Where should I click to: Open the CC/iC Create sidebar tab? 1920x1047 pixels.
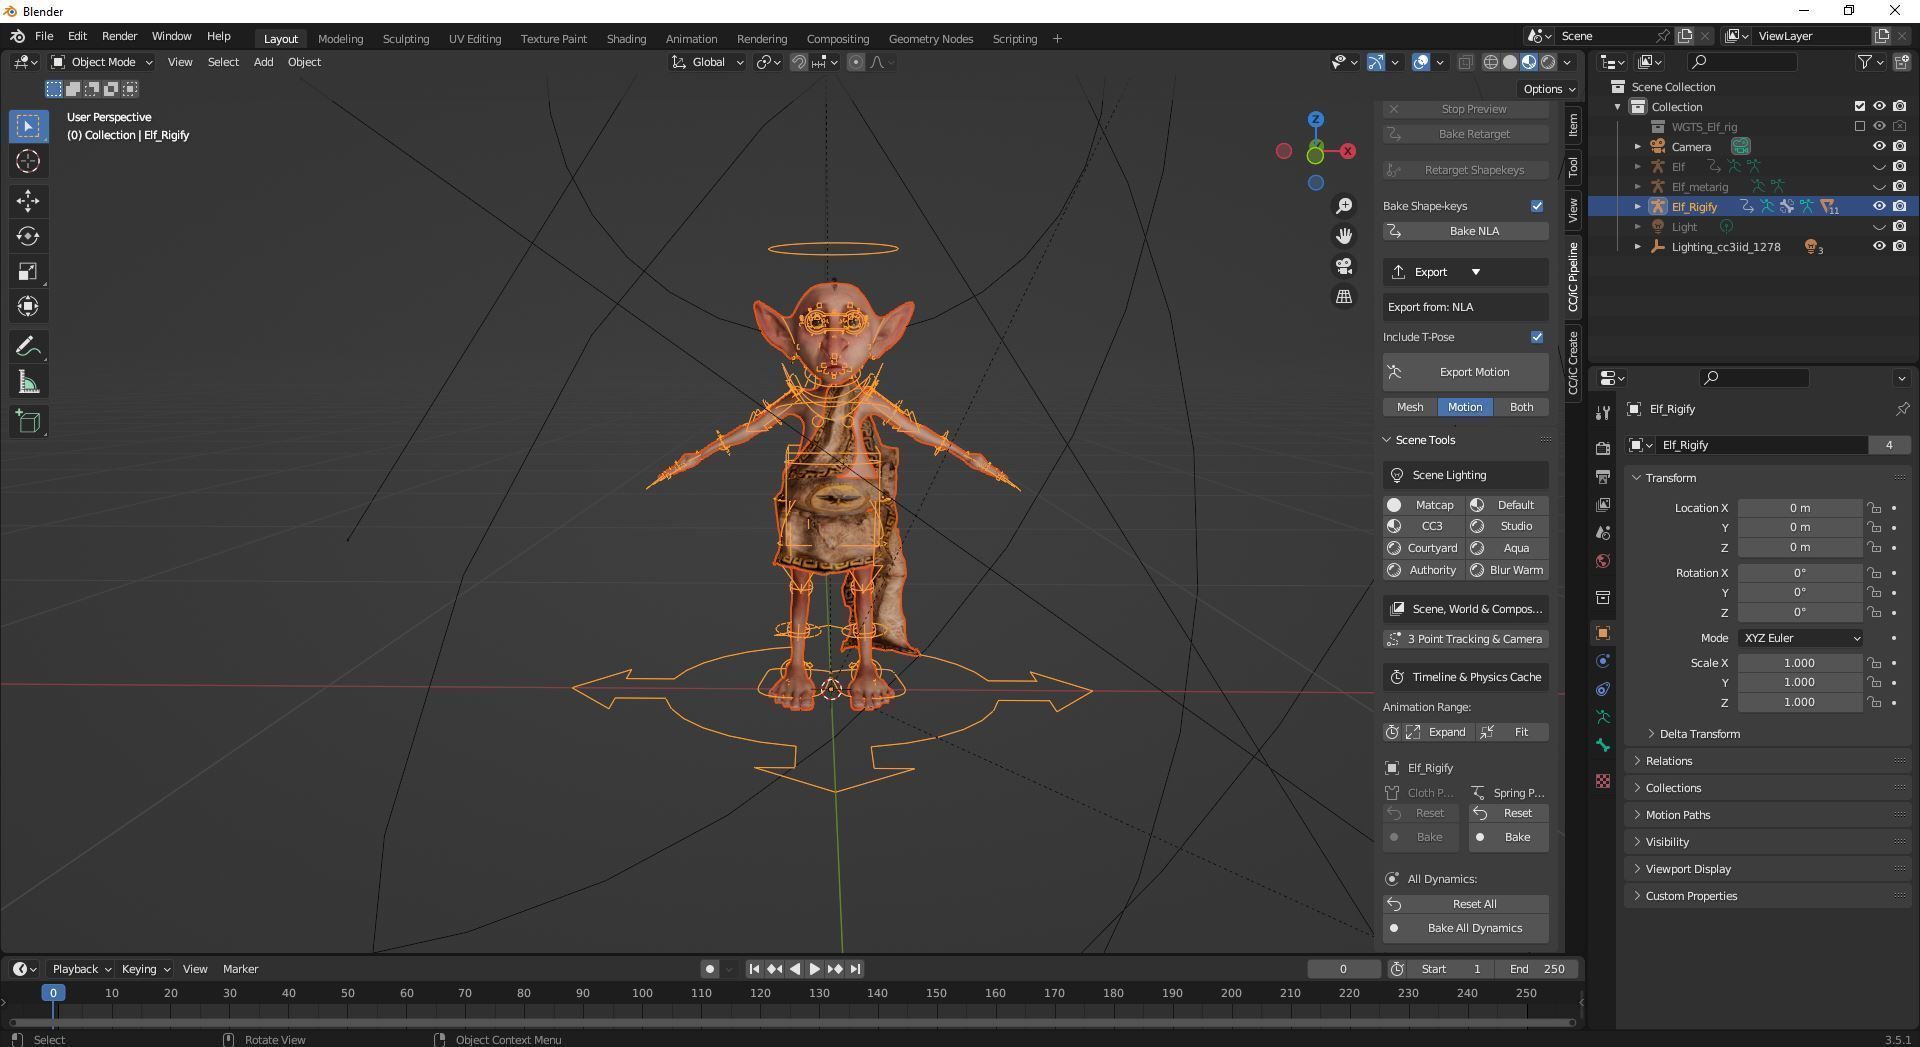(1573, 363)
